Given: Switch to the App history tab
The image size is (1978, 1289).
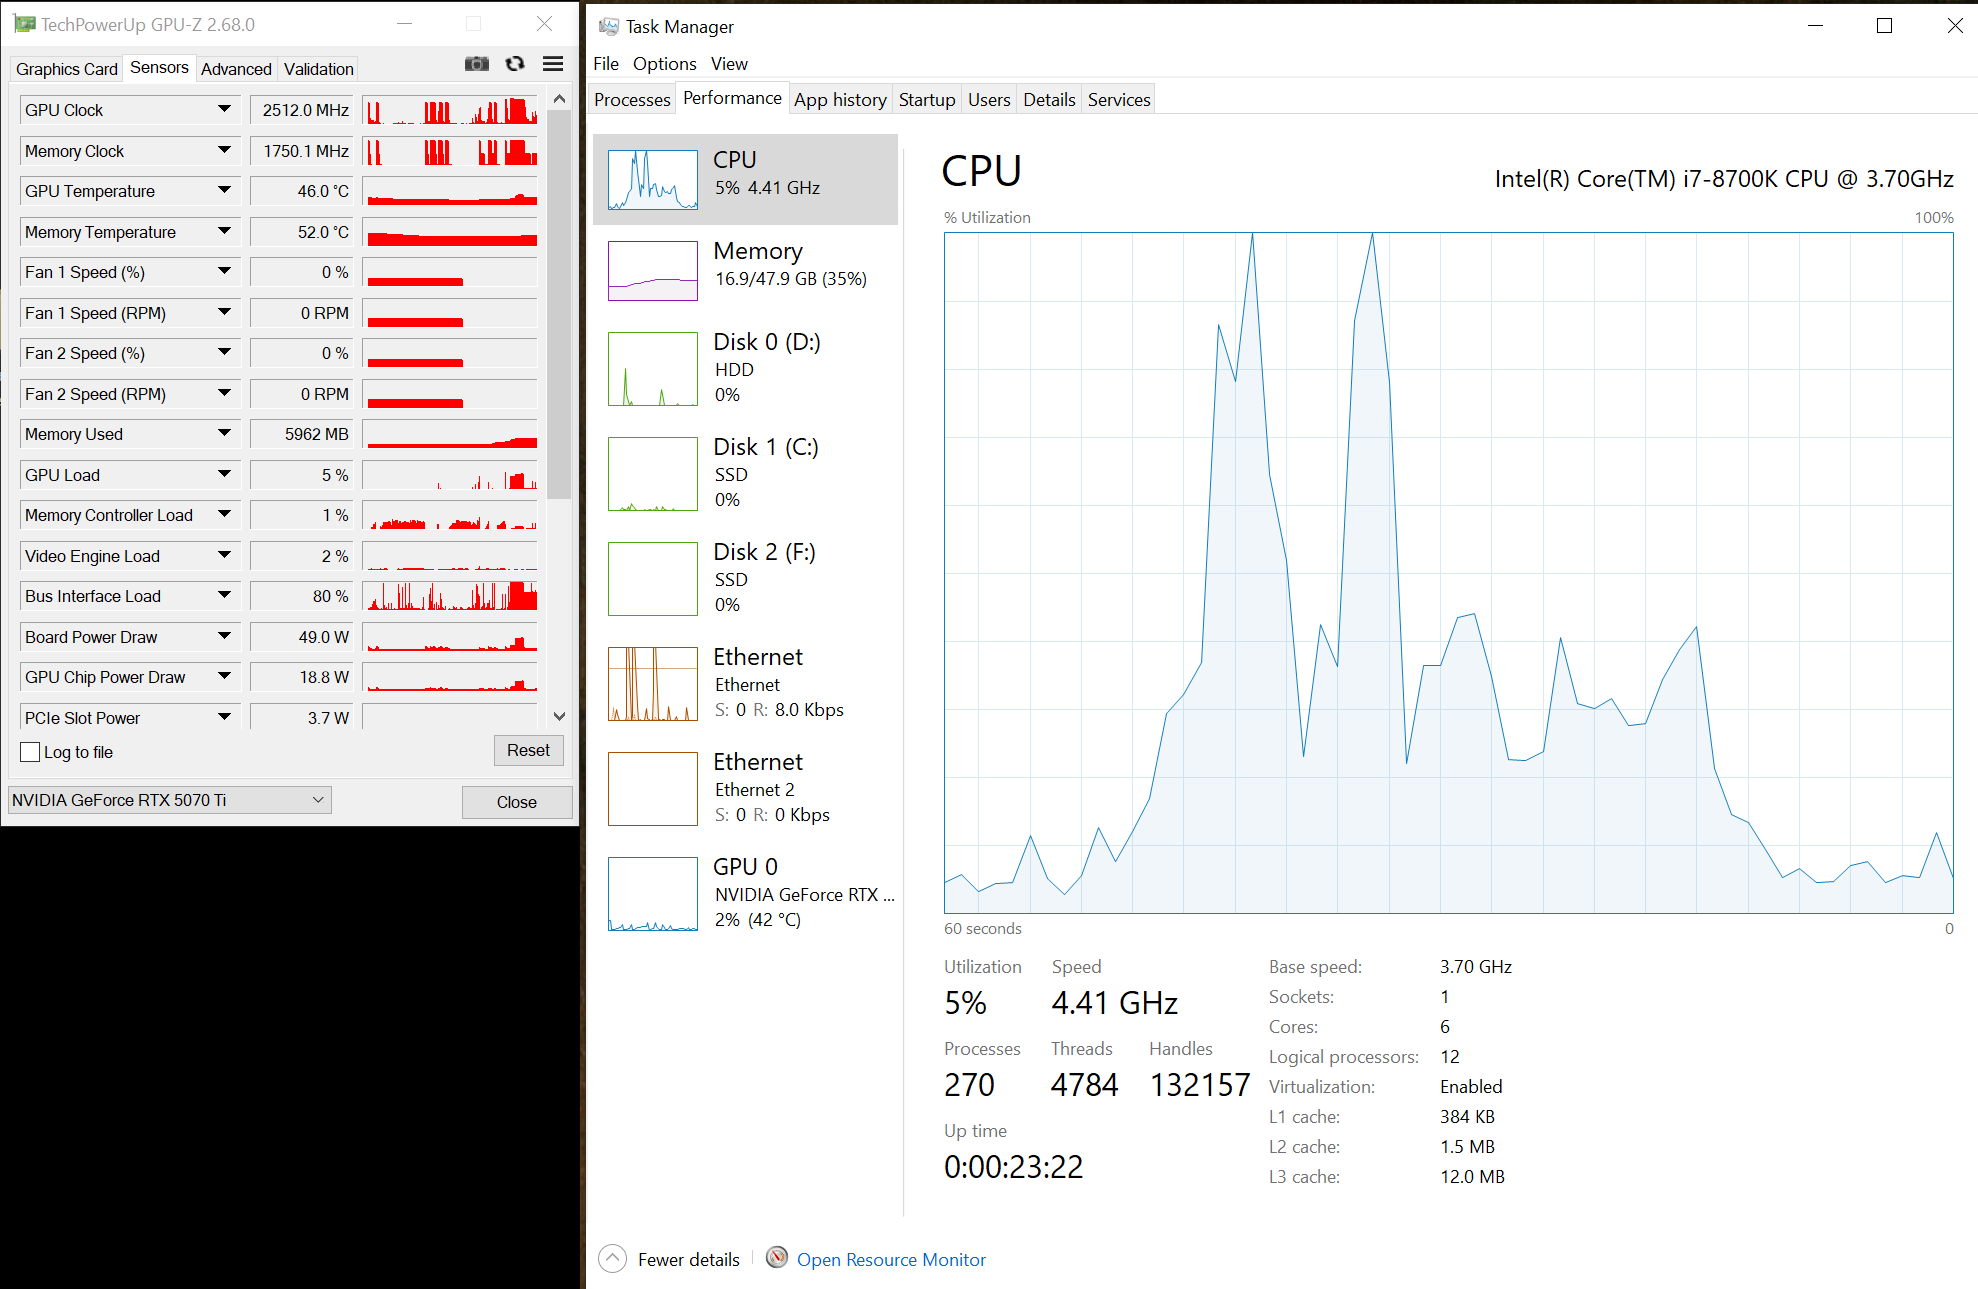Looking at the screenshot, I should 840,100.
